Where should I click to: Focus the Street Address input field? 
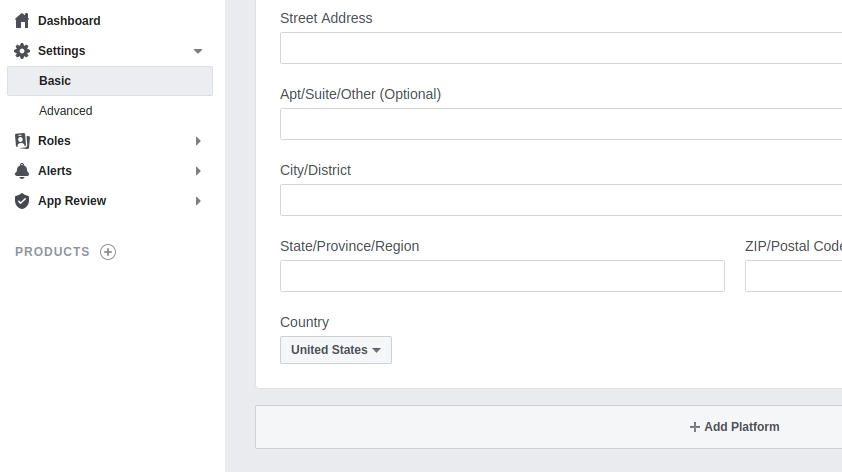pos(560,48)
